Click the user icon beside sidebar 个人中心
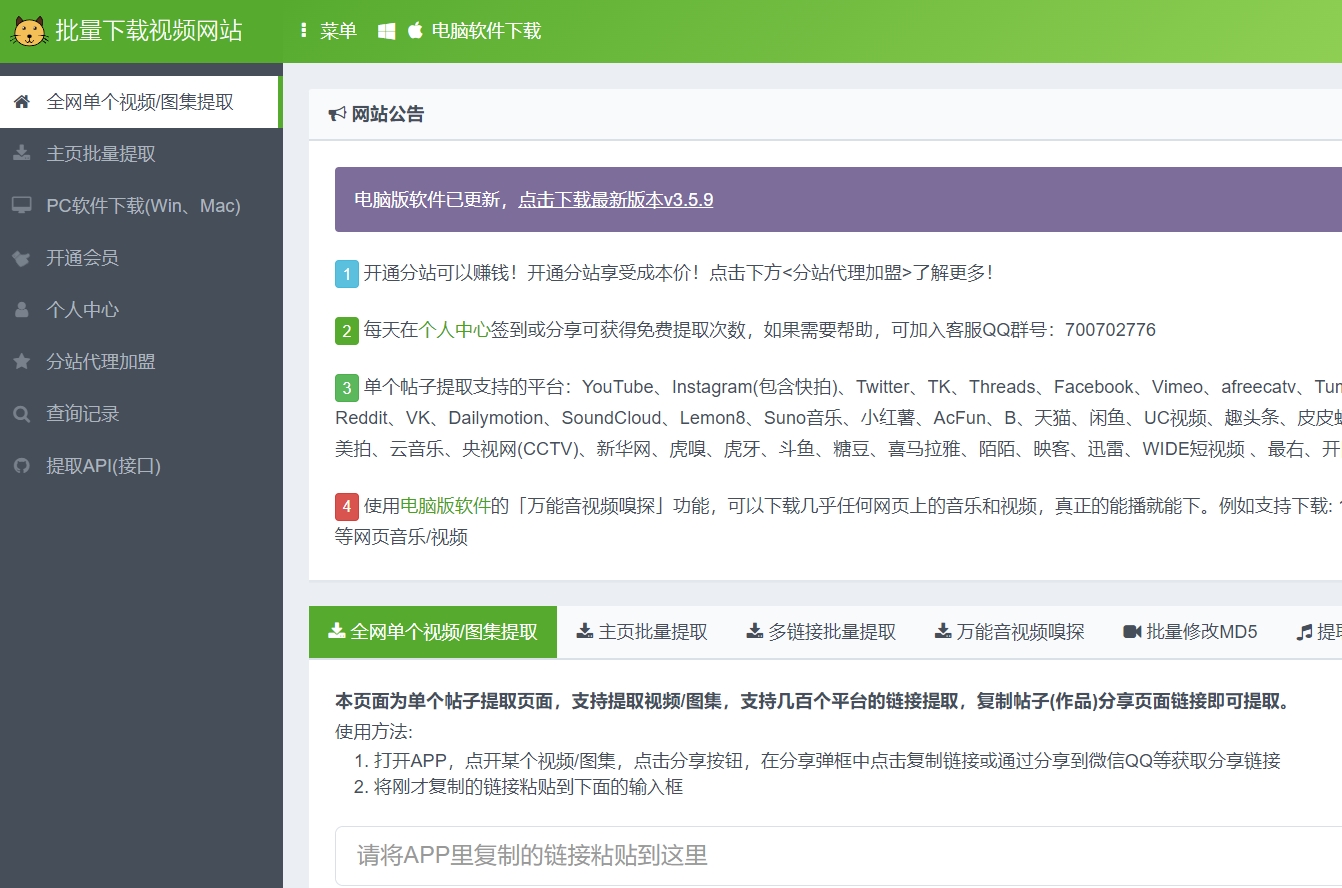 coord(21,310)
